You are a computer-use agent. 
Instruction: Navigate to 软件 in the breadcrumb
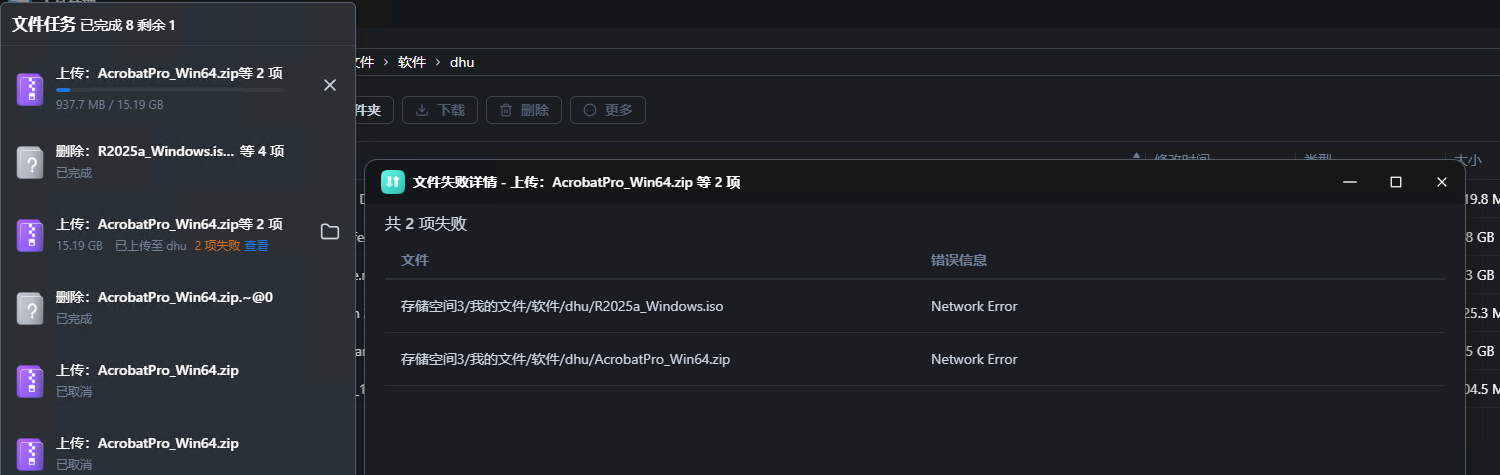coord(412,62)
